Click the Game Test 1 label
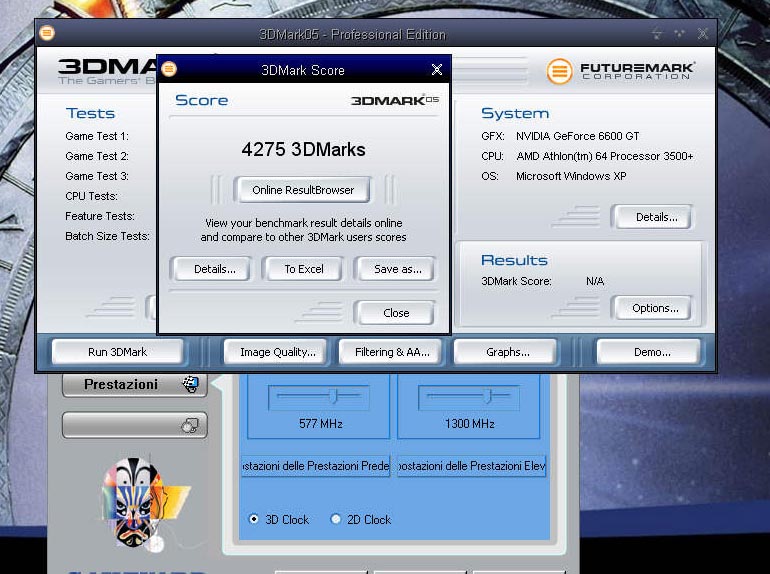Viewport: 770px width, 574px height. pyautogui.click(x=97, y=136)
